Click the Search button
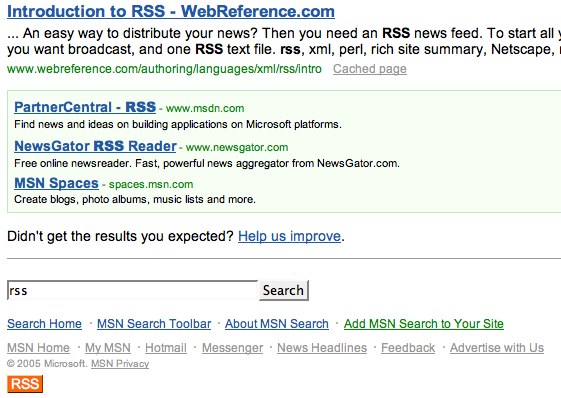Image resolution: width=561 pixels, height=398 pixels. tap(283, 290)
